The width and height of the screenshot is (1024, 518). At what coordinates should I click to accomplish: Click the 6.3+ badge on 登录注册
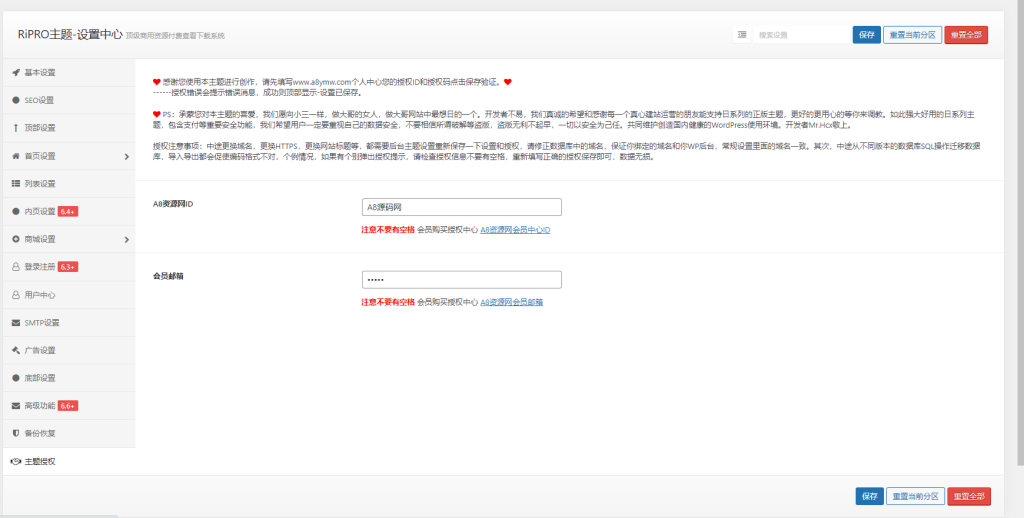coord(68,267)
